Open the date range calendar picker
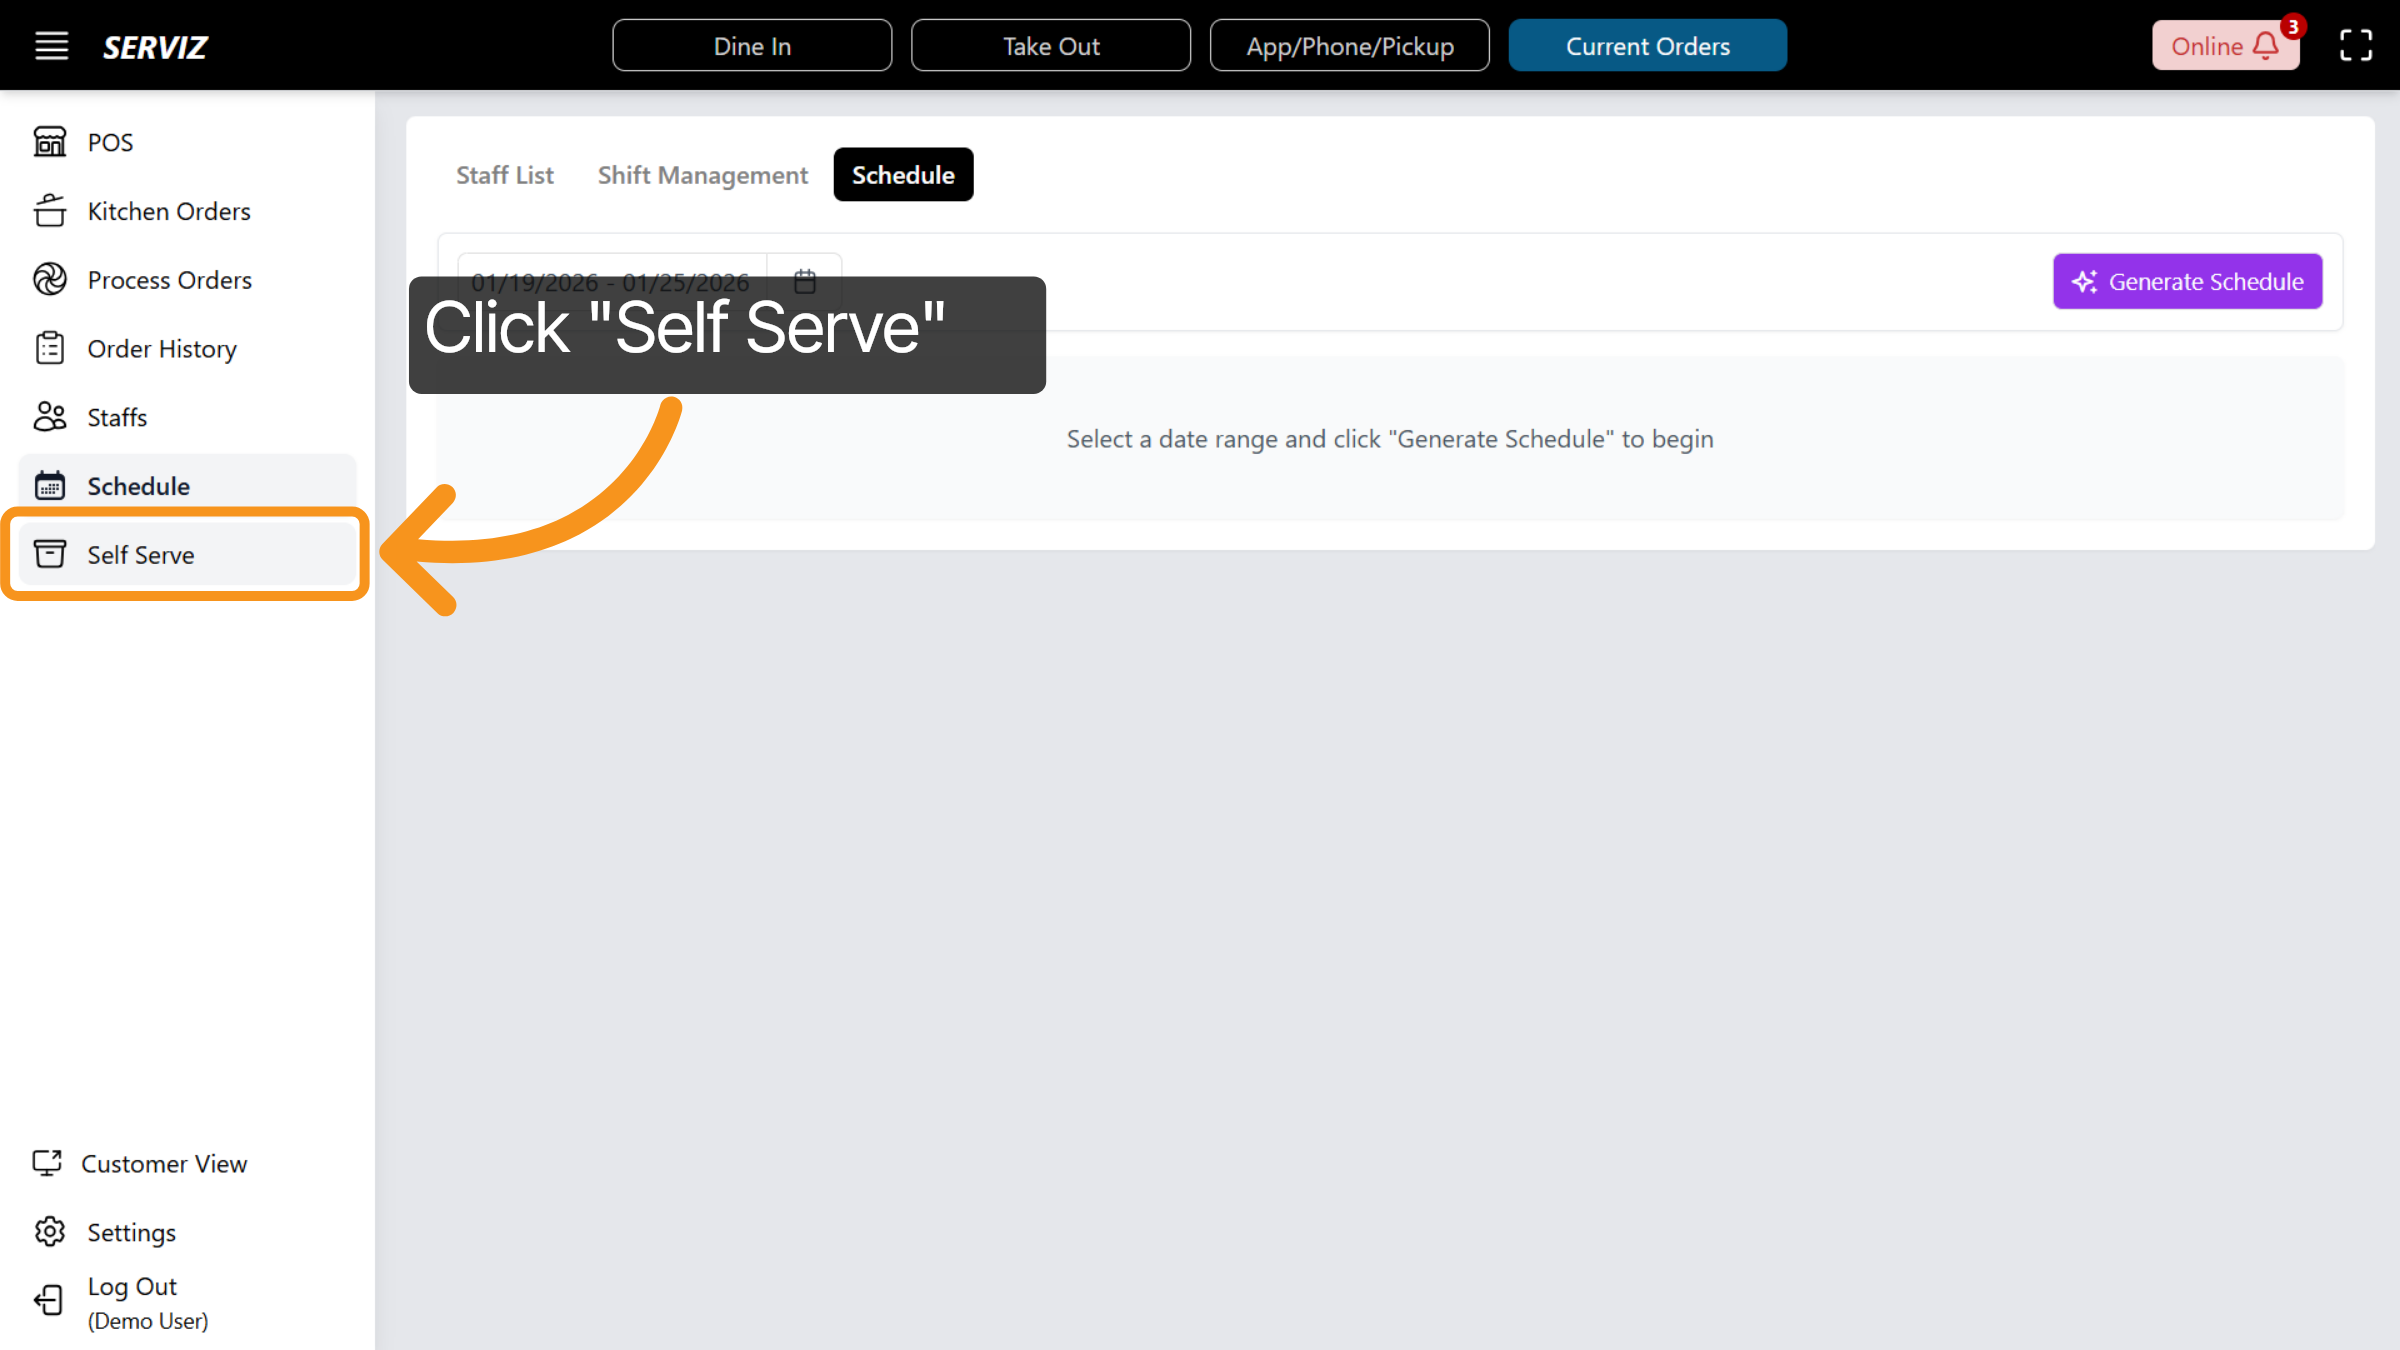The image size is (2400, 1350). (804, 281)
